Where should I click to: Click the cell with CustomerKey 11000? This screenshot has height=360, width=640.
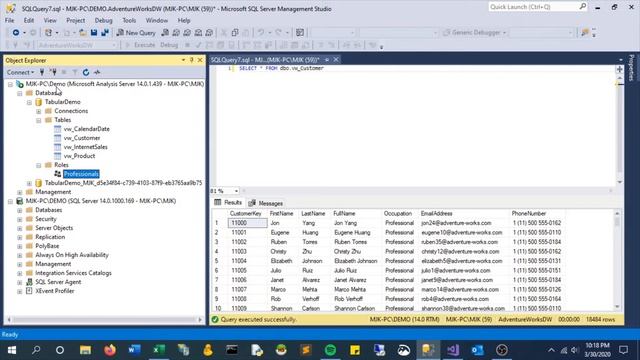point(247,223)
